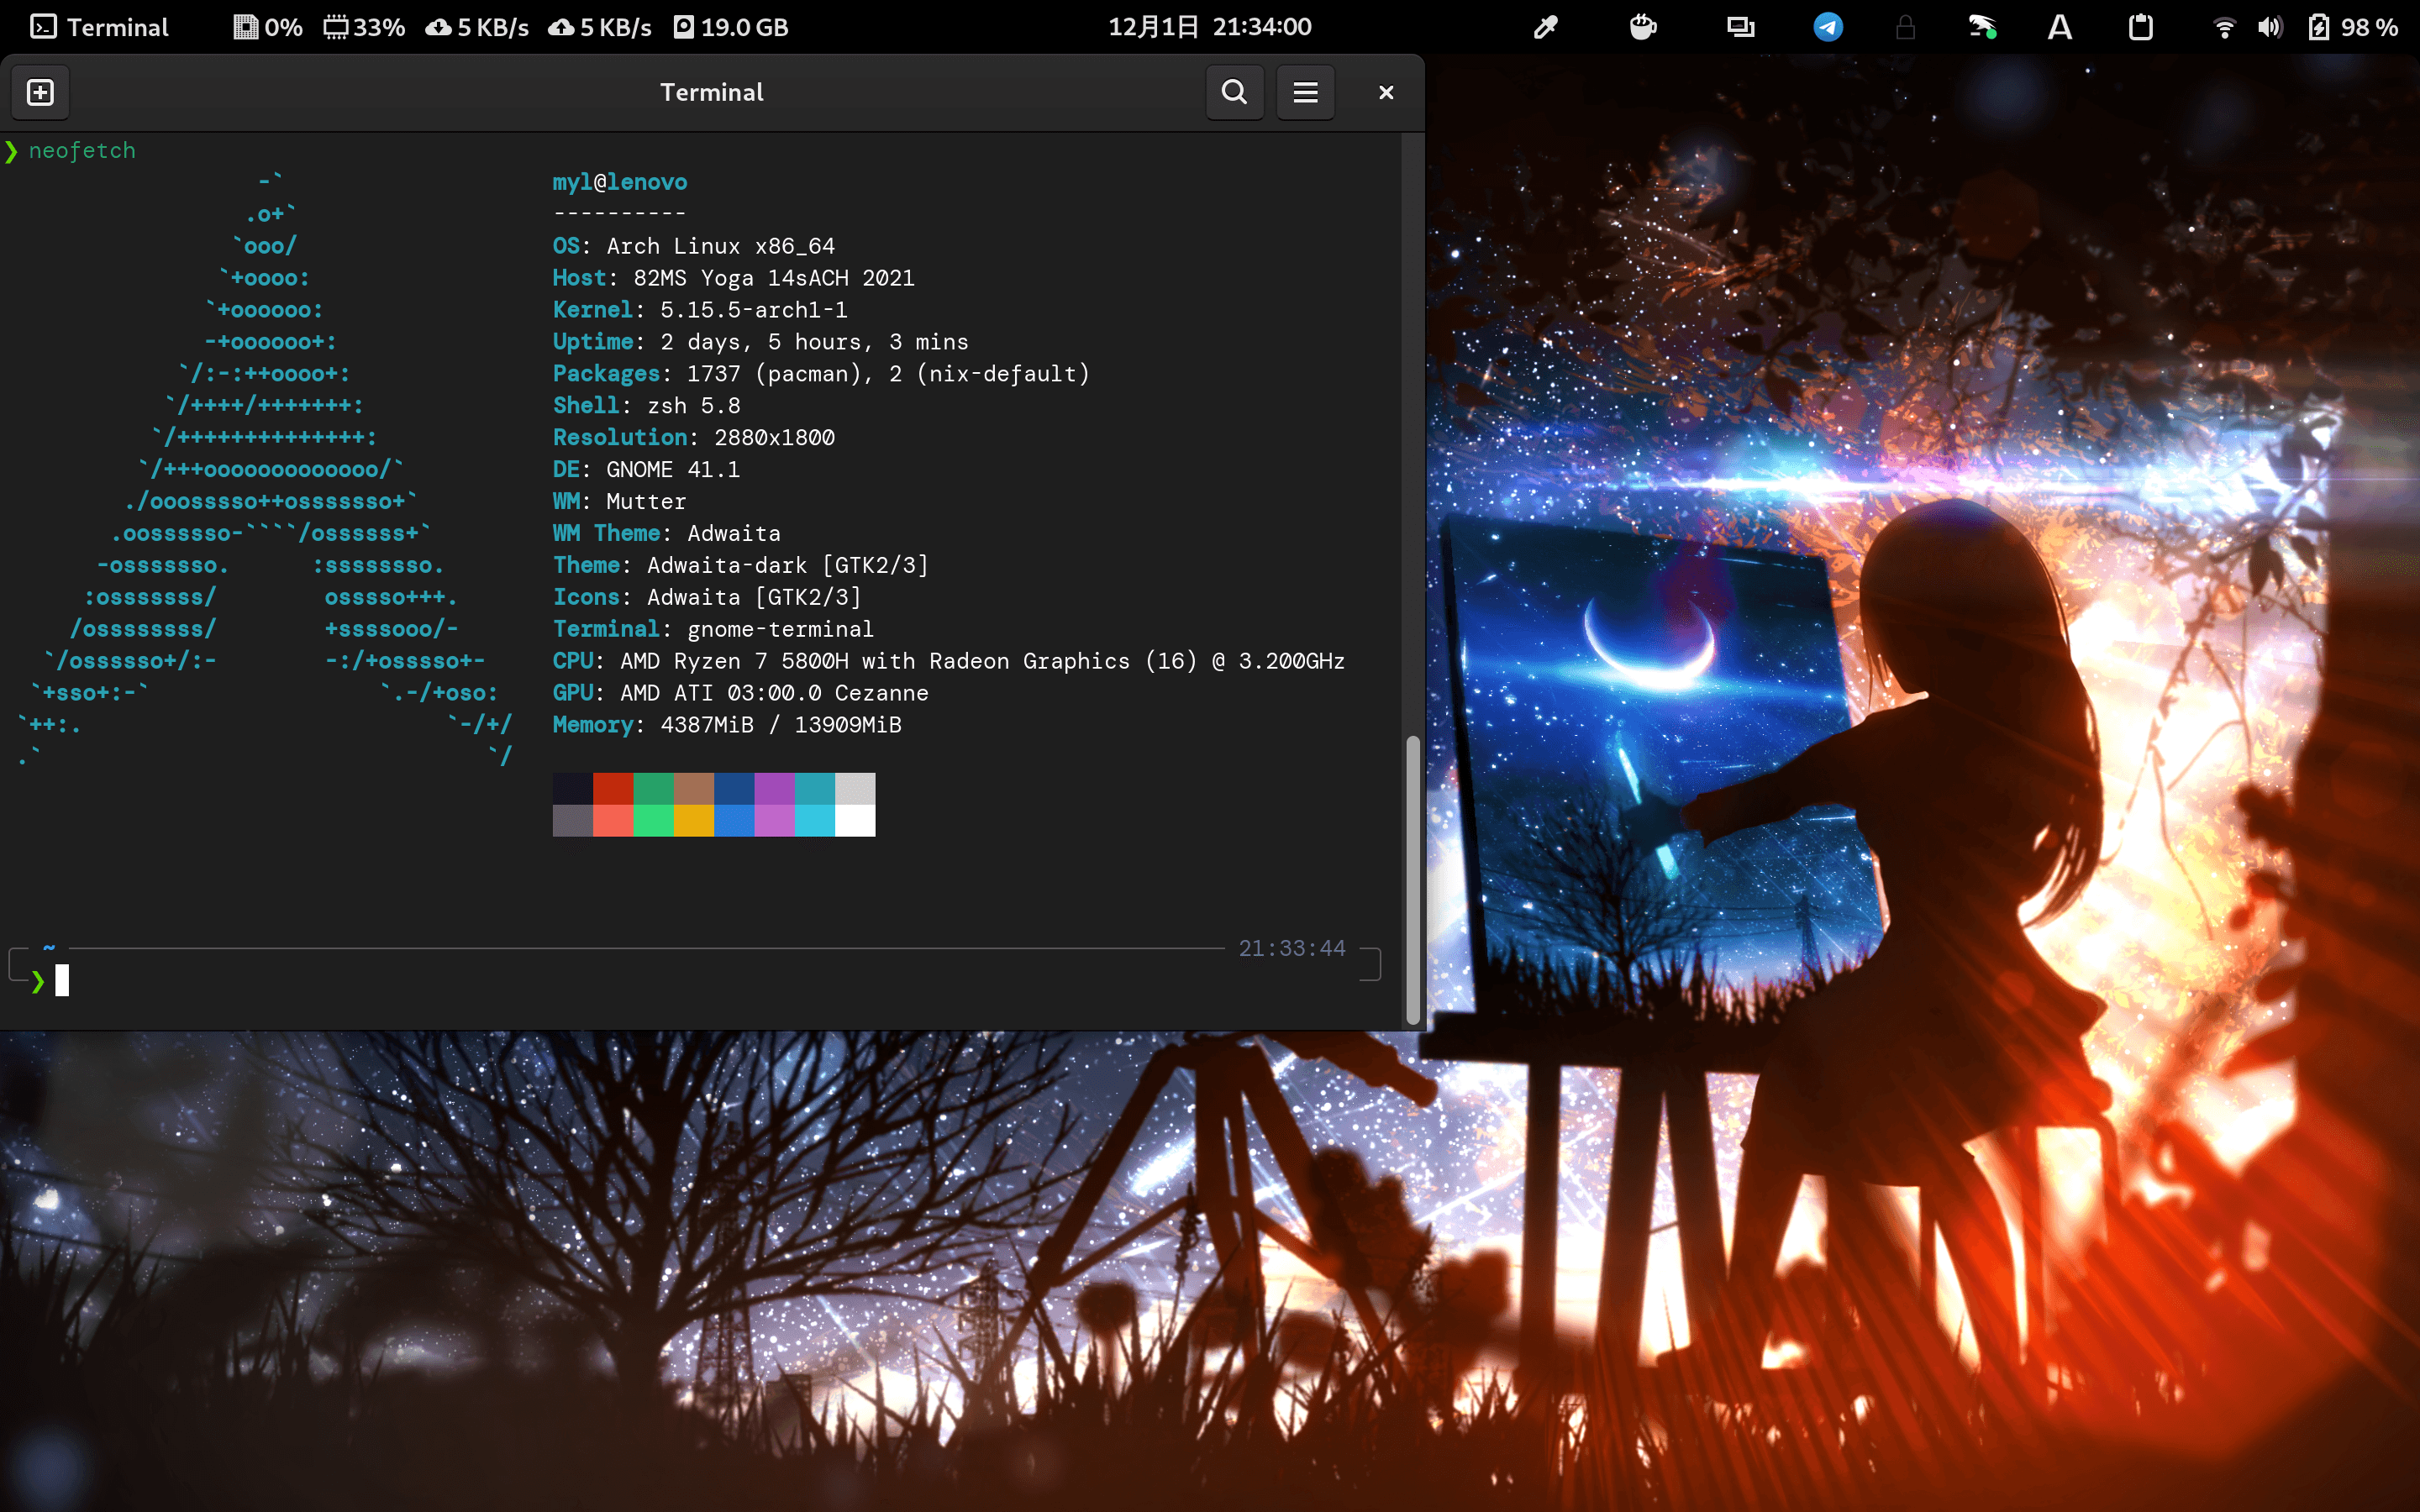Click the disk space 19.0 GB indicator
Viewport: 2420px width, 1512px height.
coord(731,27)
